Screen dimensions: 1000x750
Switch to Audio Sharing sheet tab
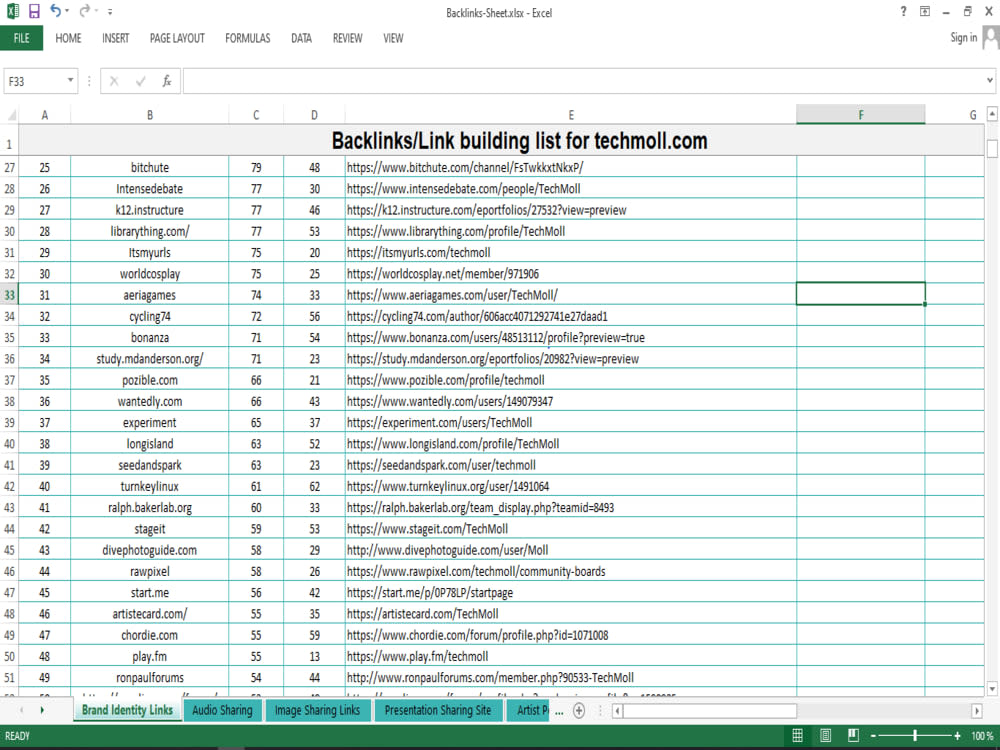[223, 710]
